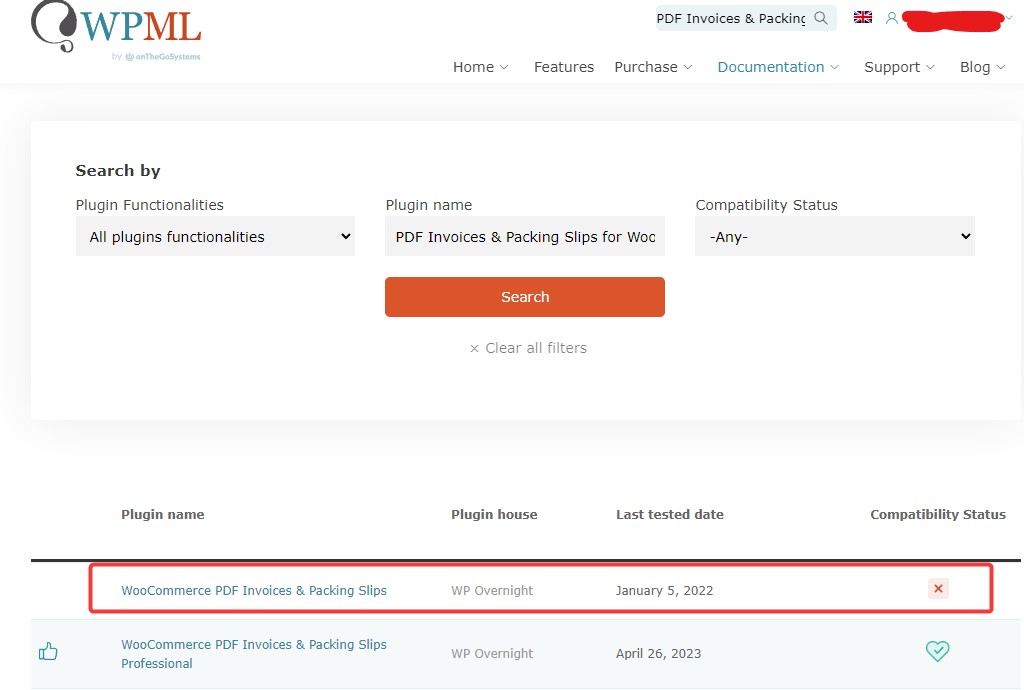Open the Plugin Functionalities dropdown
Screen dimensions: 1024x690
click(x=216, y=236)
